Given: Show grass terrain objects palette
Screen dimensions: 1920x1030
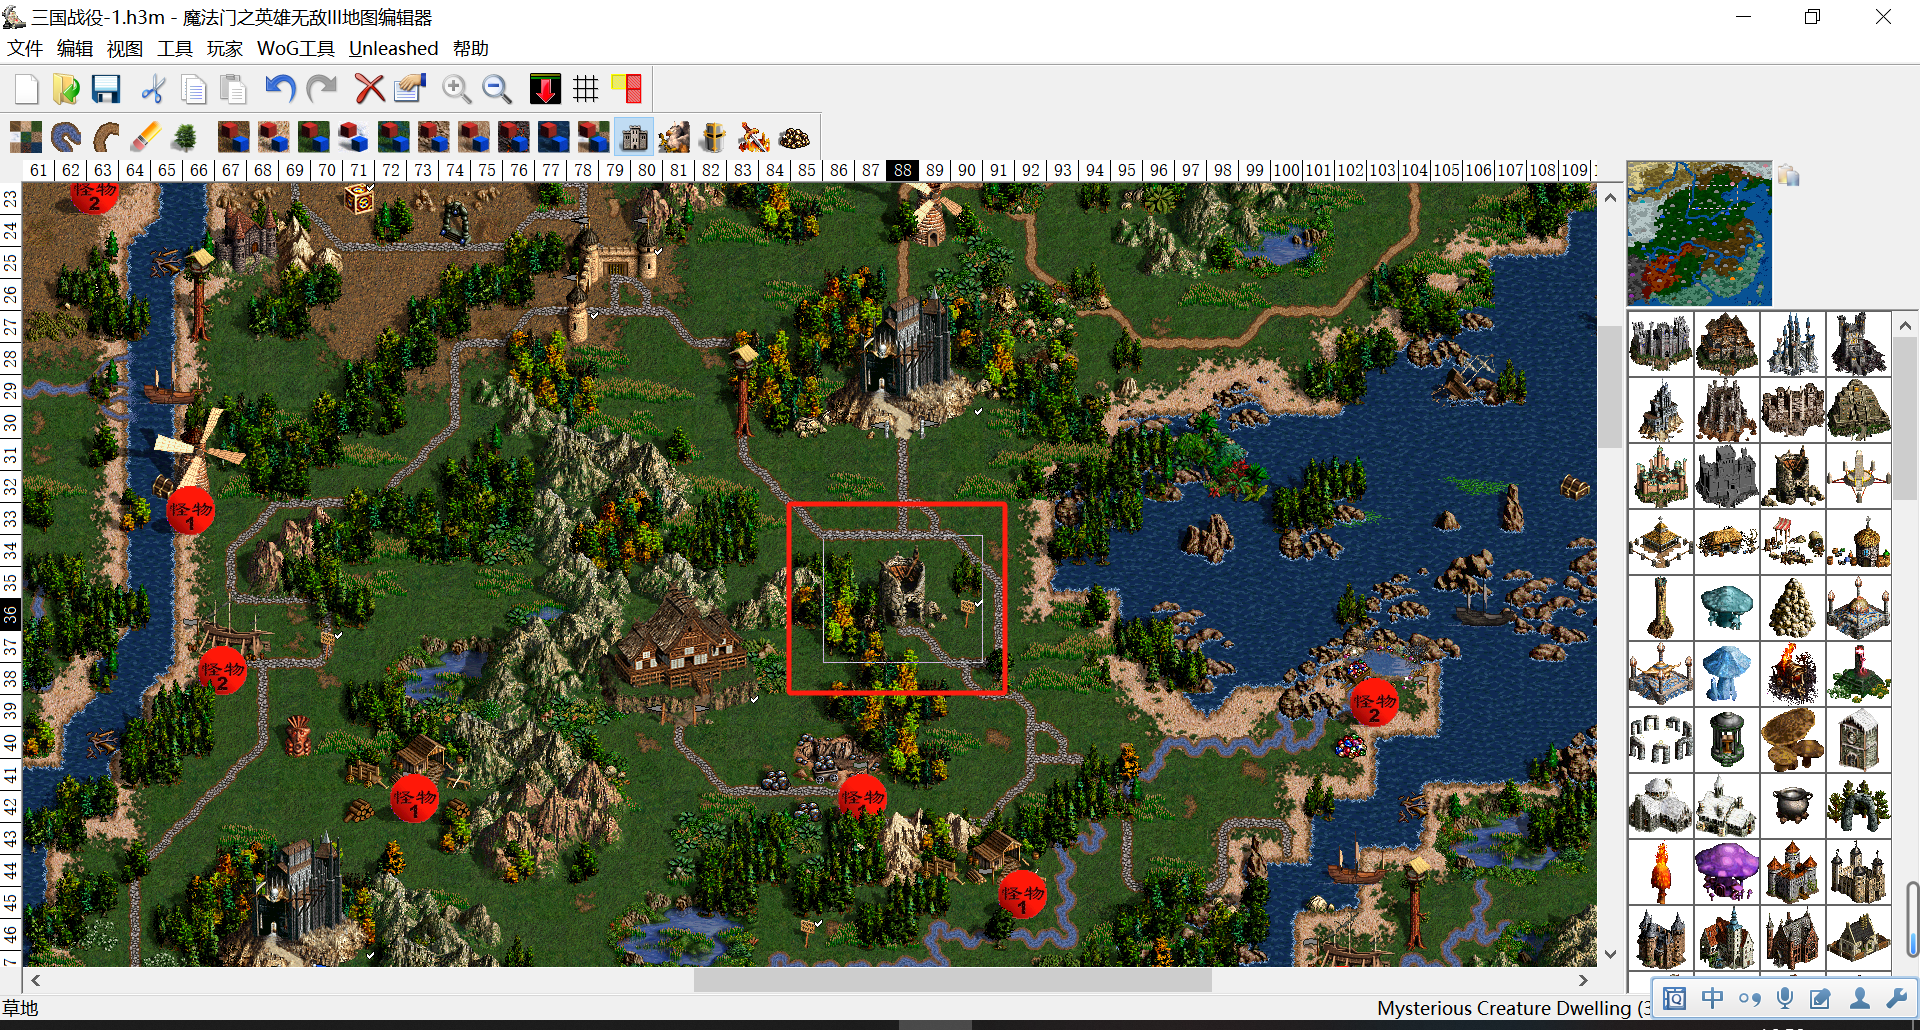Looking at the screenshot, I should [314, 137].
